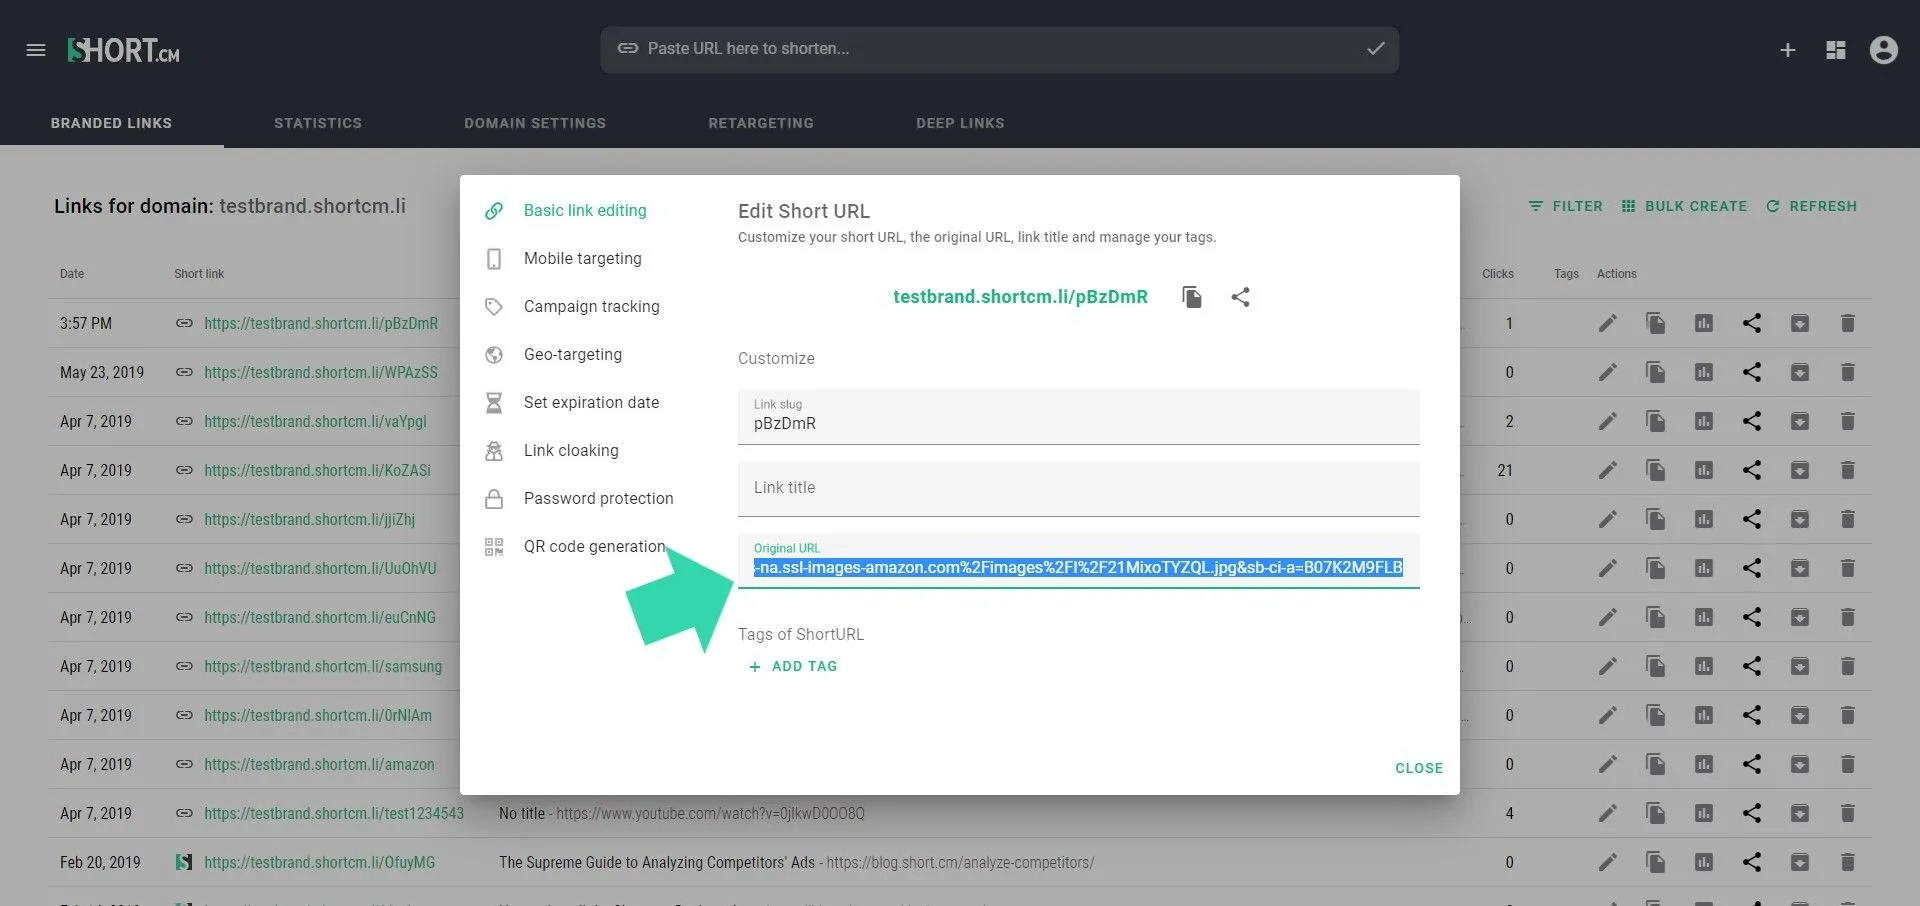The width and height of the screenshot is (1920, 906).
Task: Copy short URL icon in Edit dialog
Action: point(1192,297)
